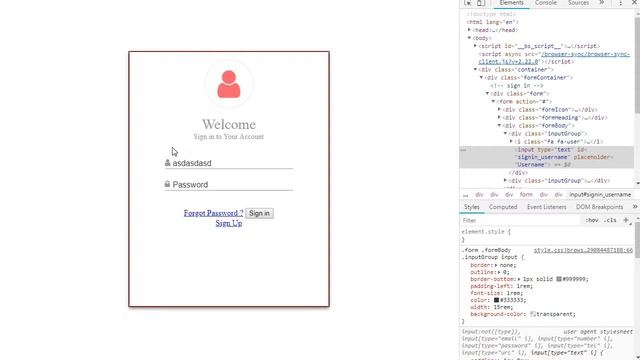Open the #333333 text color swatch
This screenshot has height=360, width=640.
point(496,300)
